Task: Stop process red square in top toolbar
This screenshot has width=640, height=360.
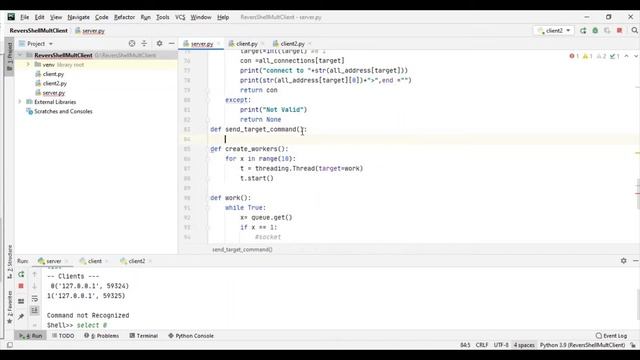Action: click(x=620, y=31)
